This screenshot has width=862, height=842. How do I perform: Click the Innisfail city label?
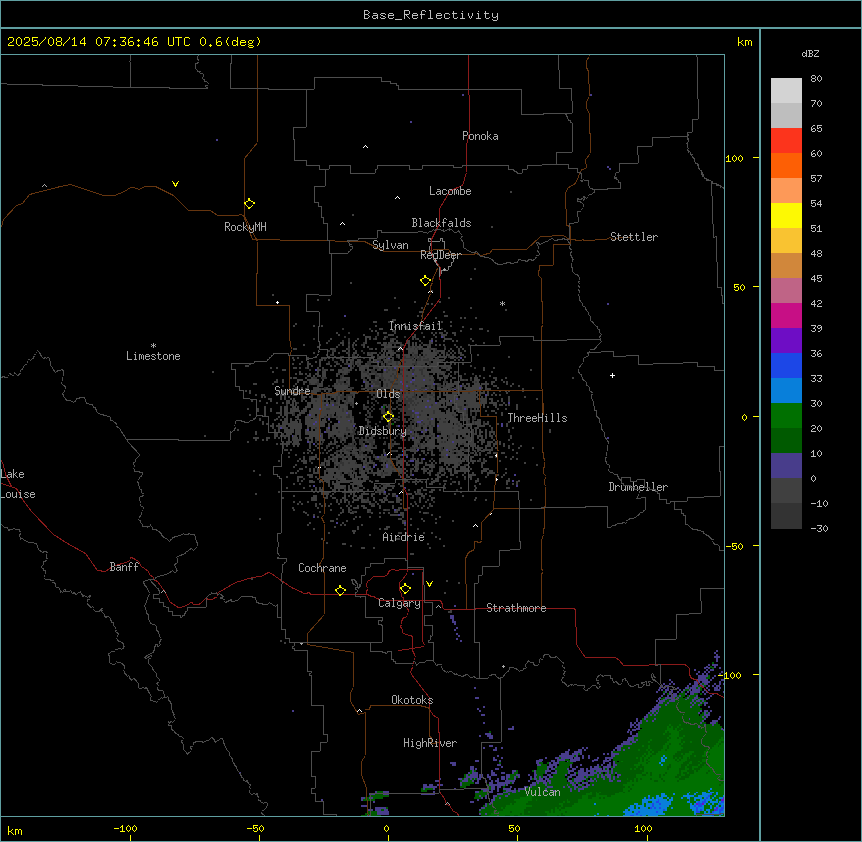coord(416,326)
